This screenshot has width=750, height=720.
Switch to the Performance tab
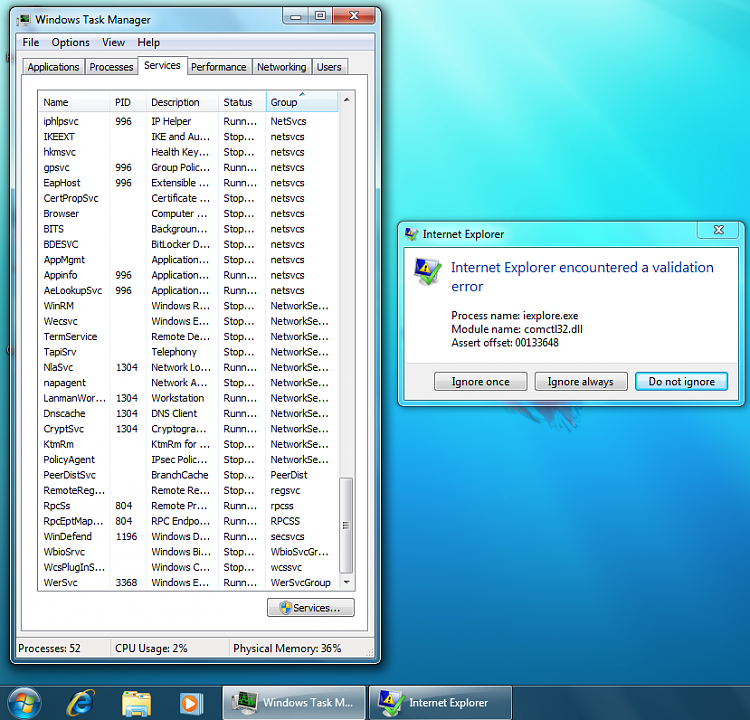[219, 67]
